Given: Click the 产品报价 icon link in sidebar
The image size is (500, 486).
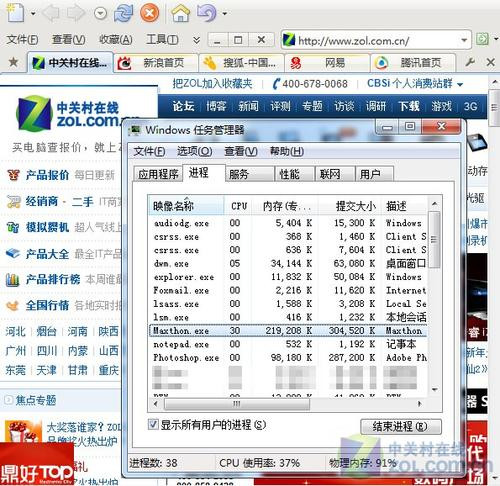Looking at the screenshot, I should point(13,175).
